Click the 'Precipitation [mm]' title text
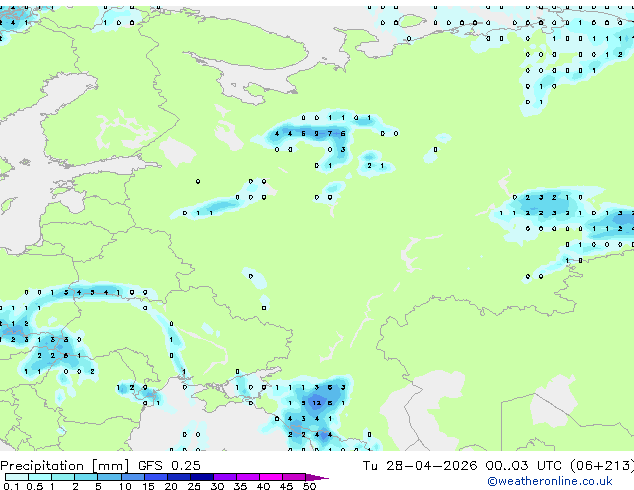 coord(65,466)
